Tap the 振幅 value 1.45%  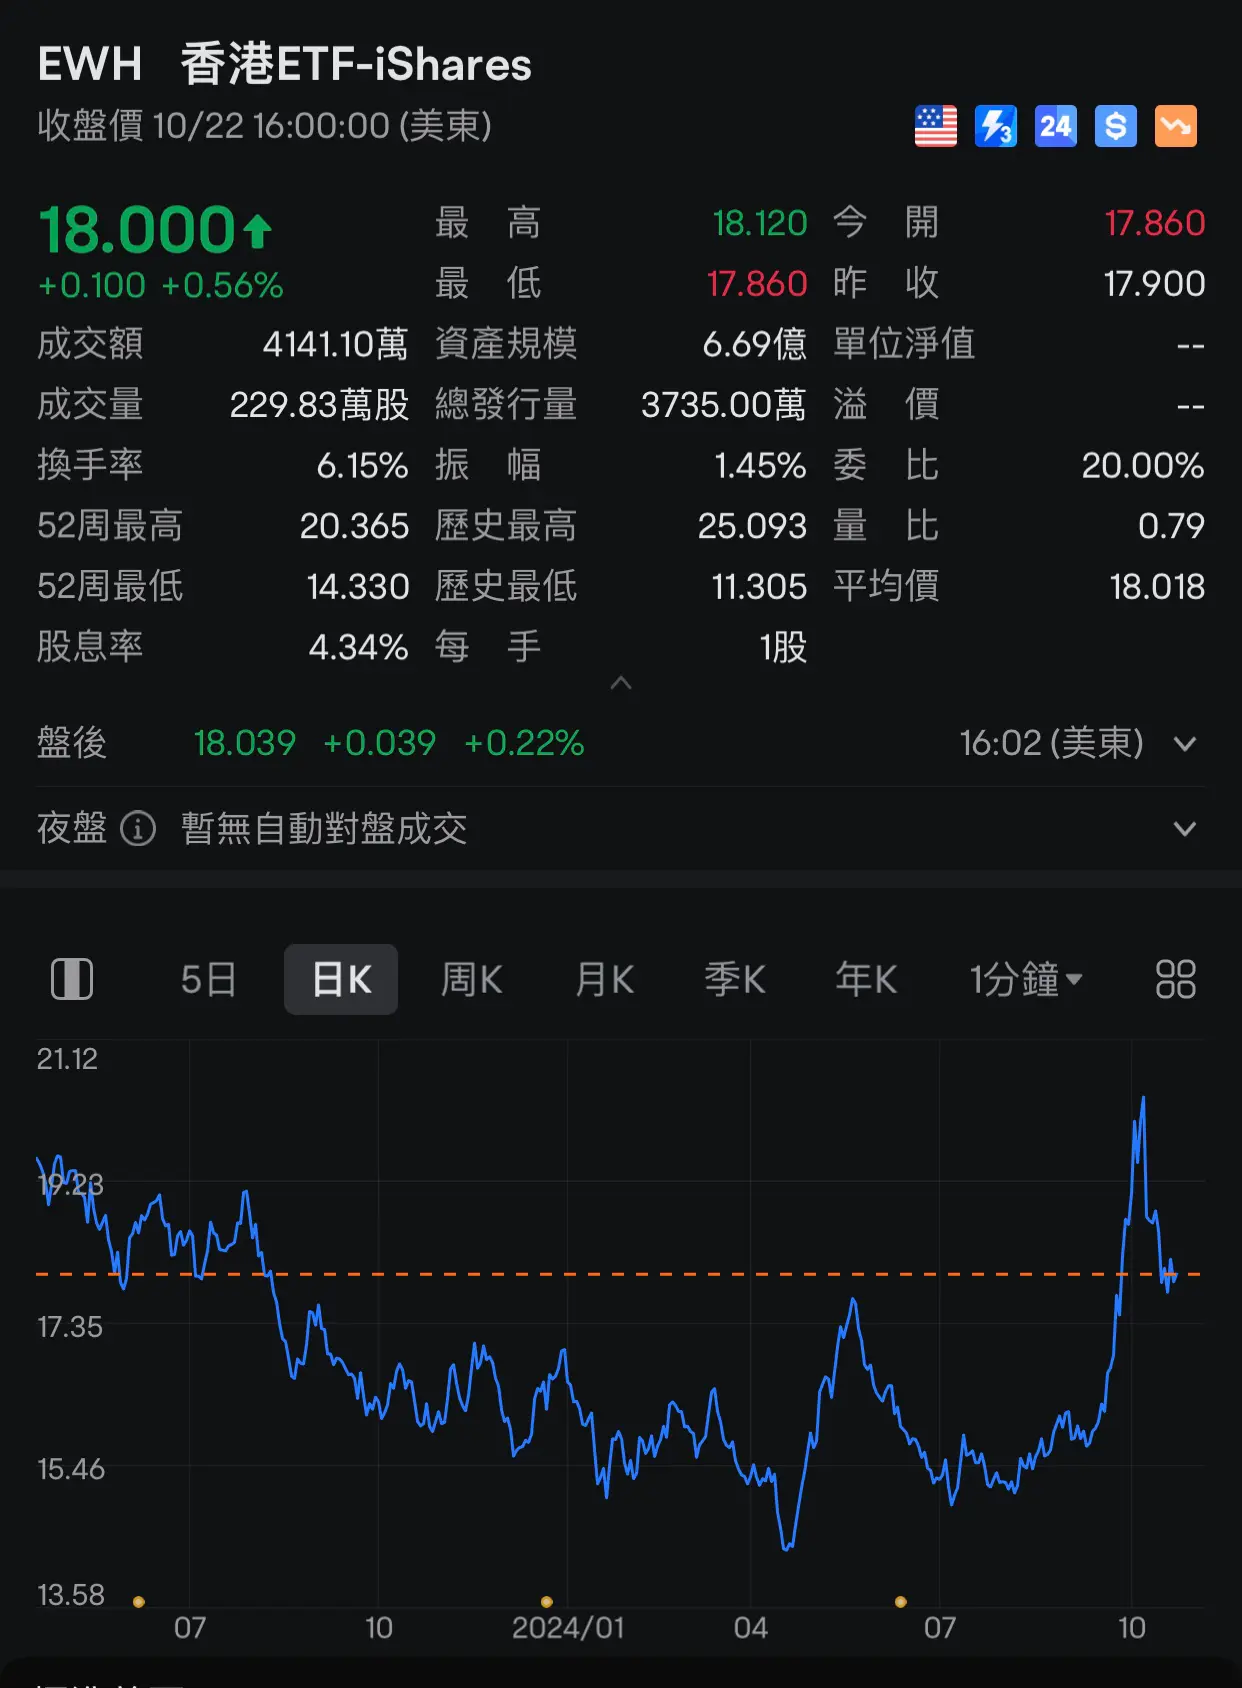click(x=760, y=466)
